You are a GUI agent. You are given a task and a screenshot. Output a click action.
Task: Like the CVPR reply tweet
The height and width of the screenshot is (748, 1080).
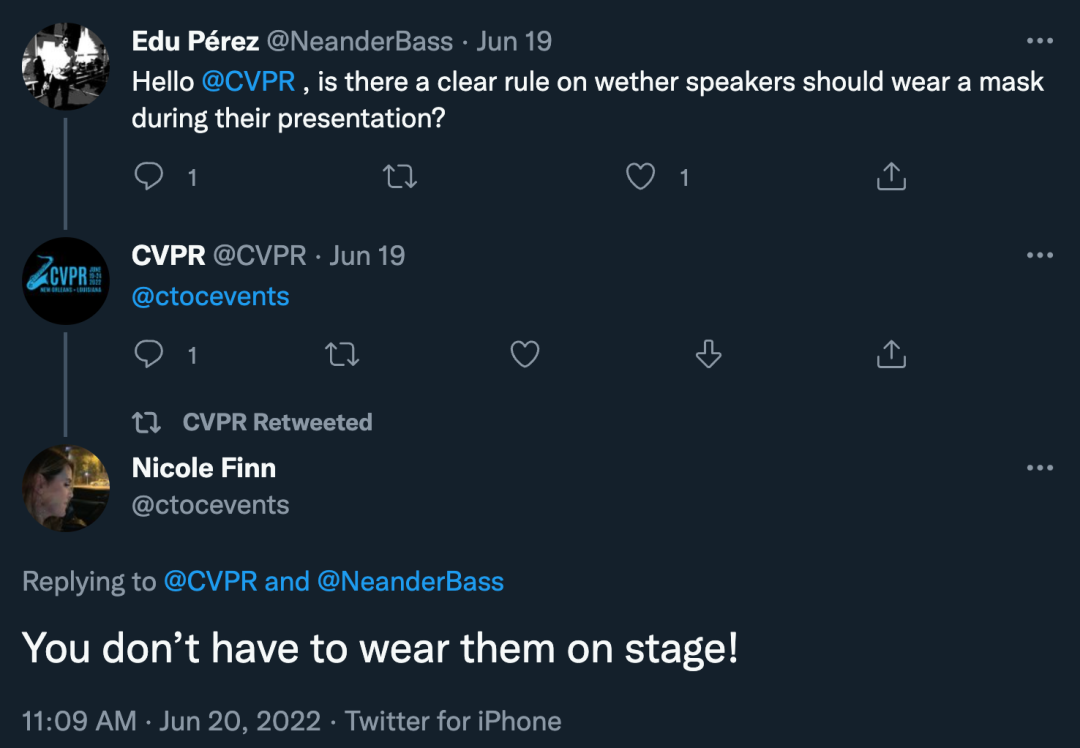[x=525, y=354]
